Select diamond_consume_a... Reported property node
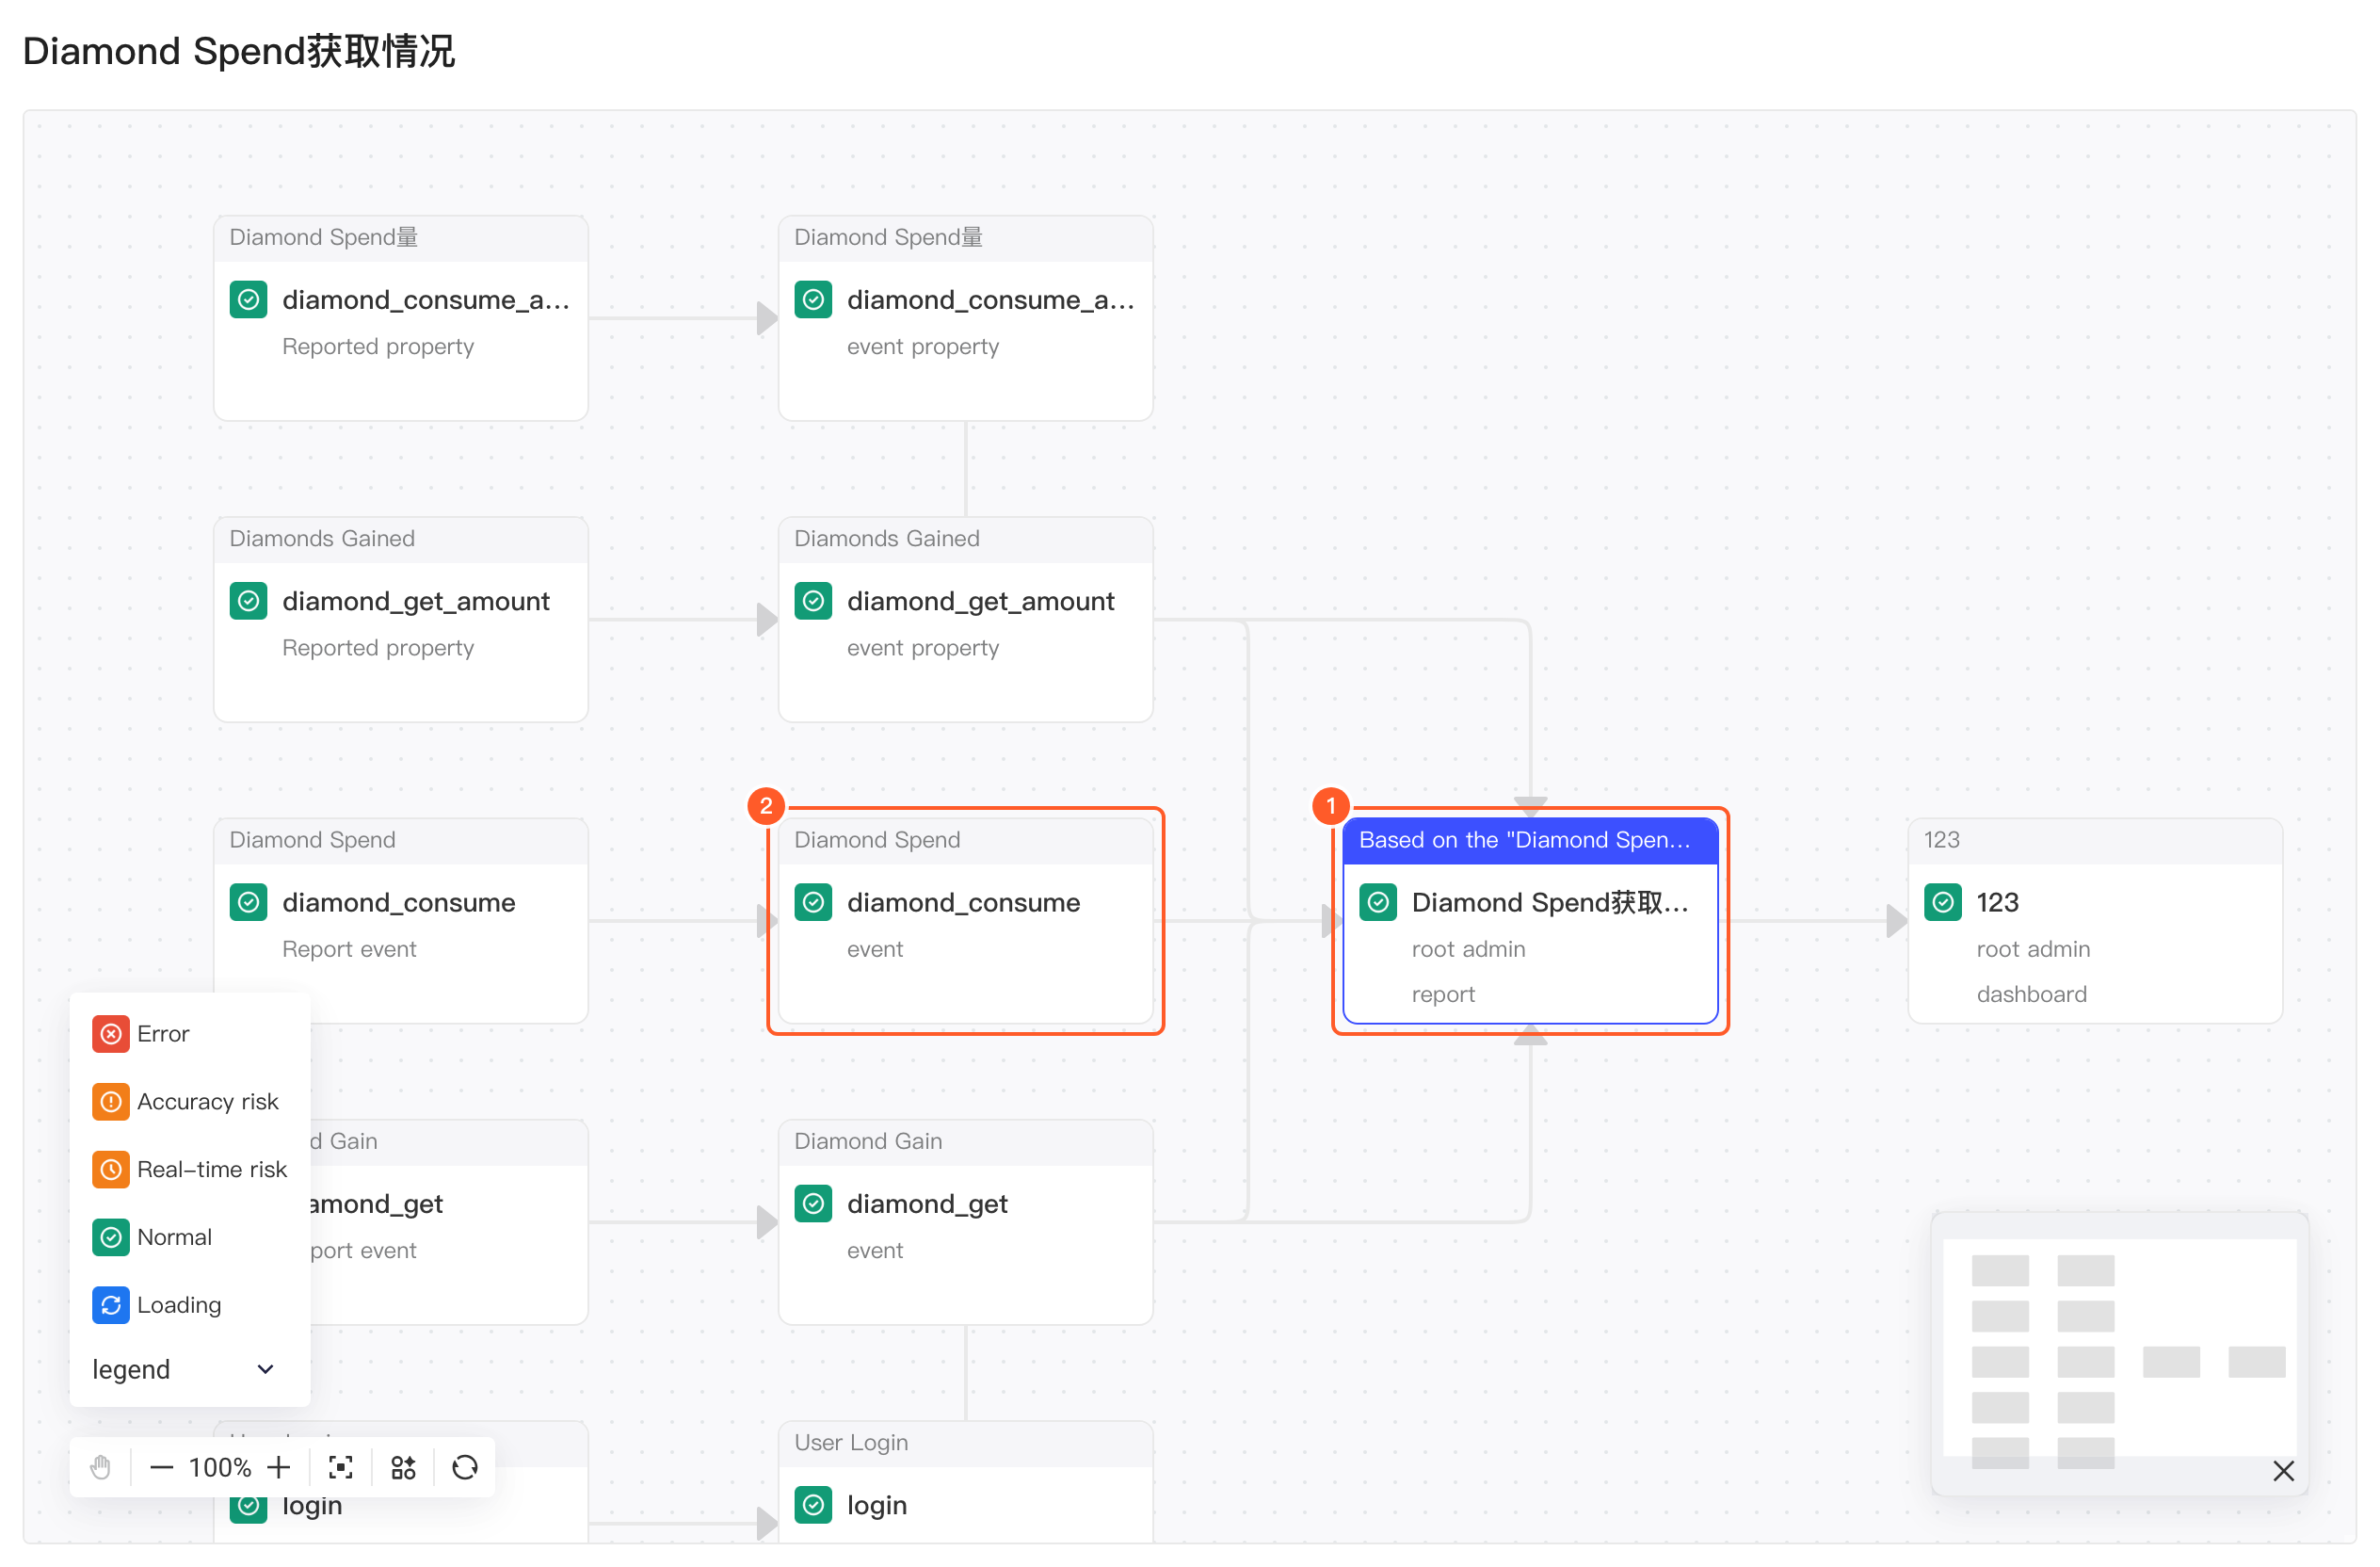This screenshot has width=2380, height=1567. click(400, 318)
